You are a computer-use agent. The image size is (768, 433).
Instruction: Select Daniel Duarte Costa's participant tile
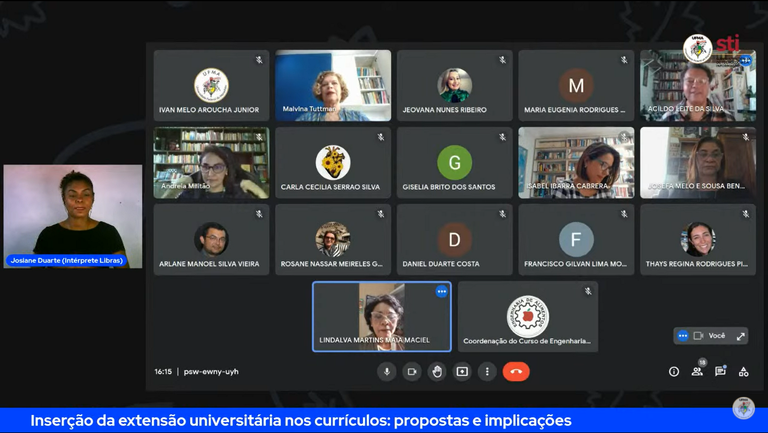point(455,240)
